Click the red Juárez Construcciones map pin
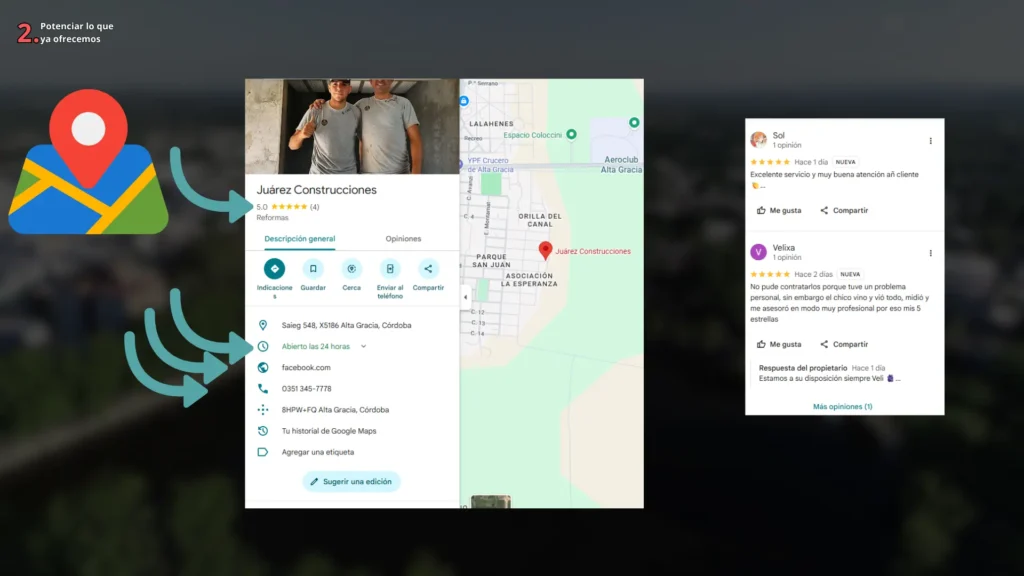 pos(545,249)
